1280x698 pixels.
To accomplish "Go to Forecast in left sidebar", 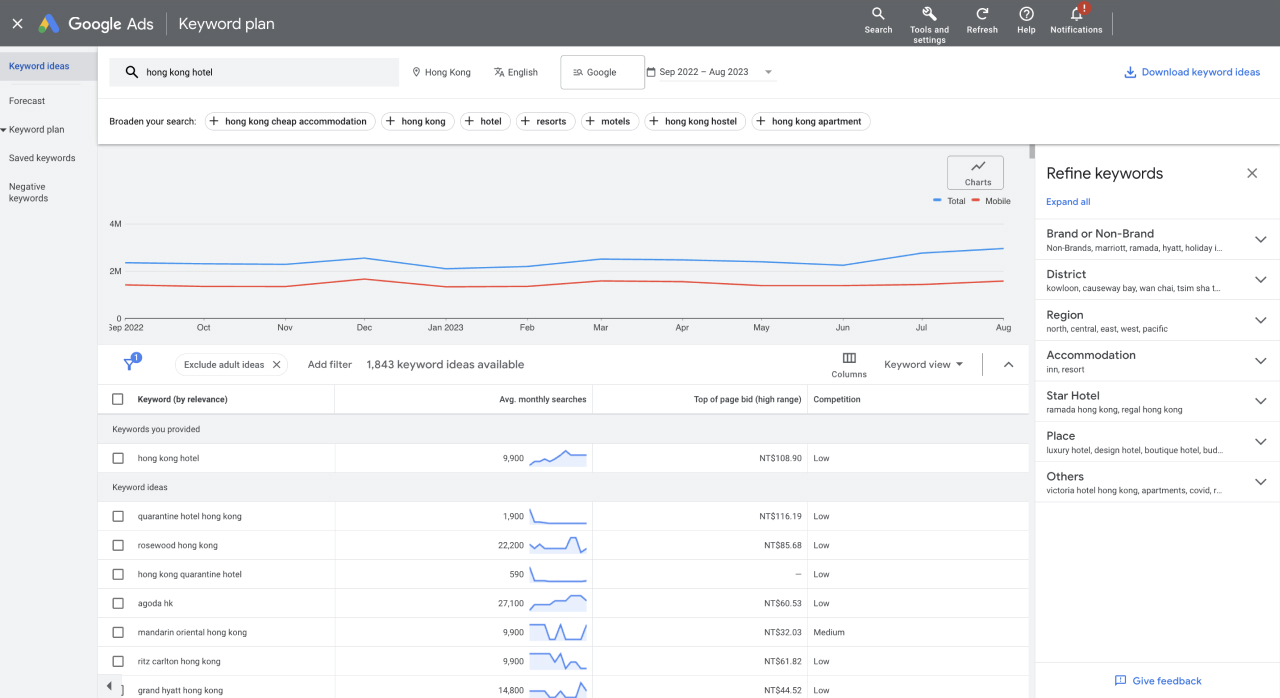I will pos(27,101).
